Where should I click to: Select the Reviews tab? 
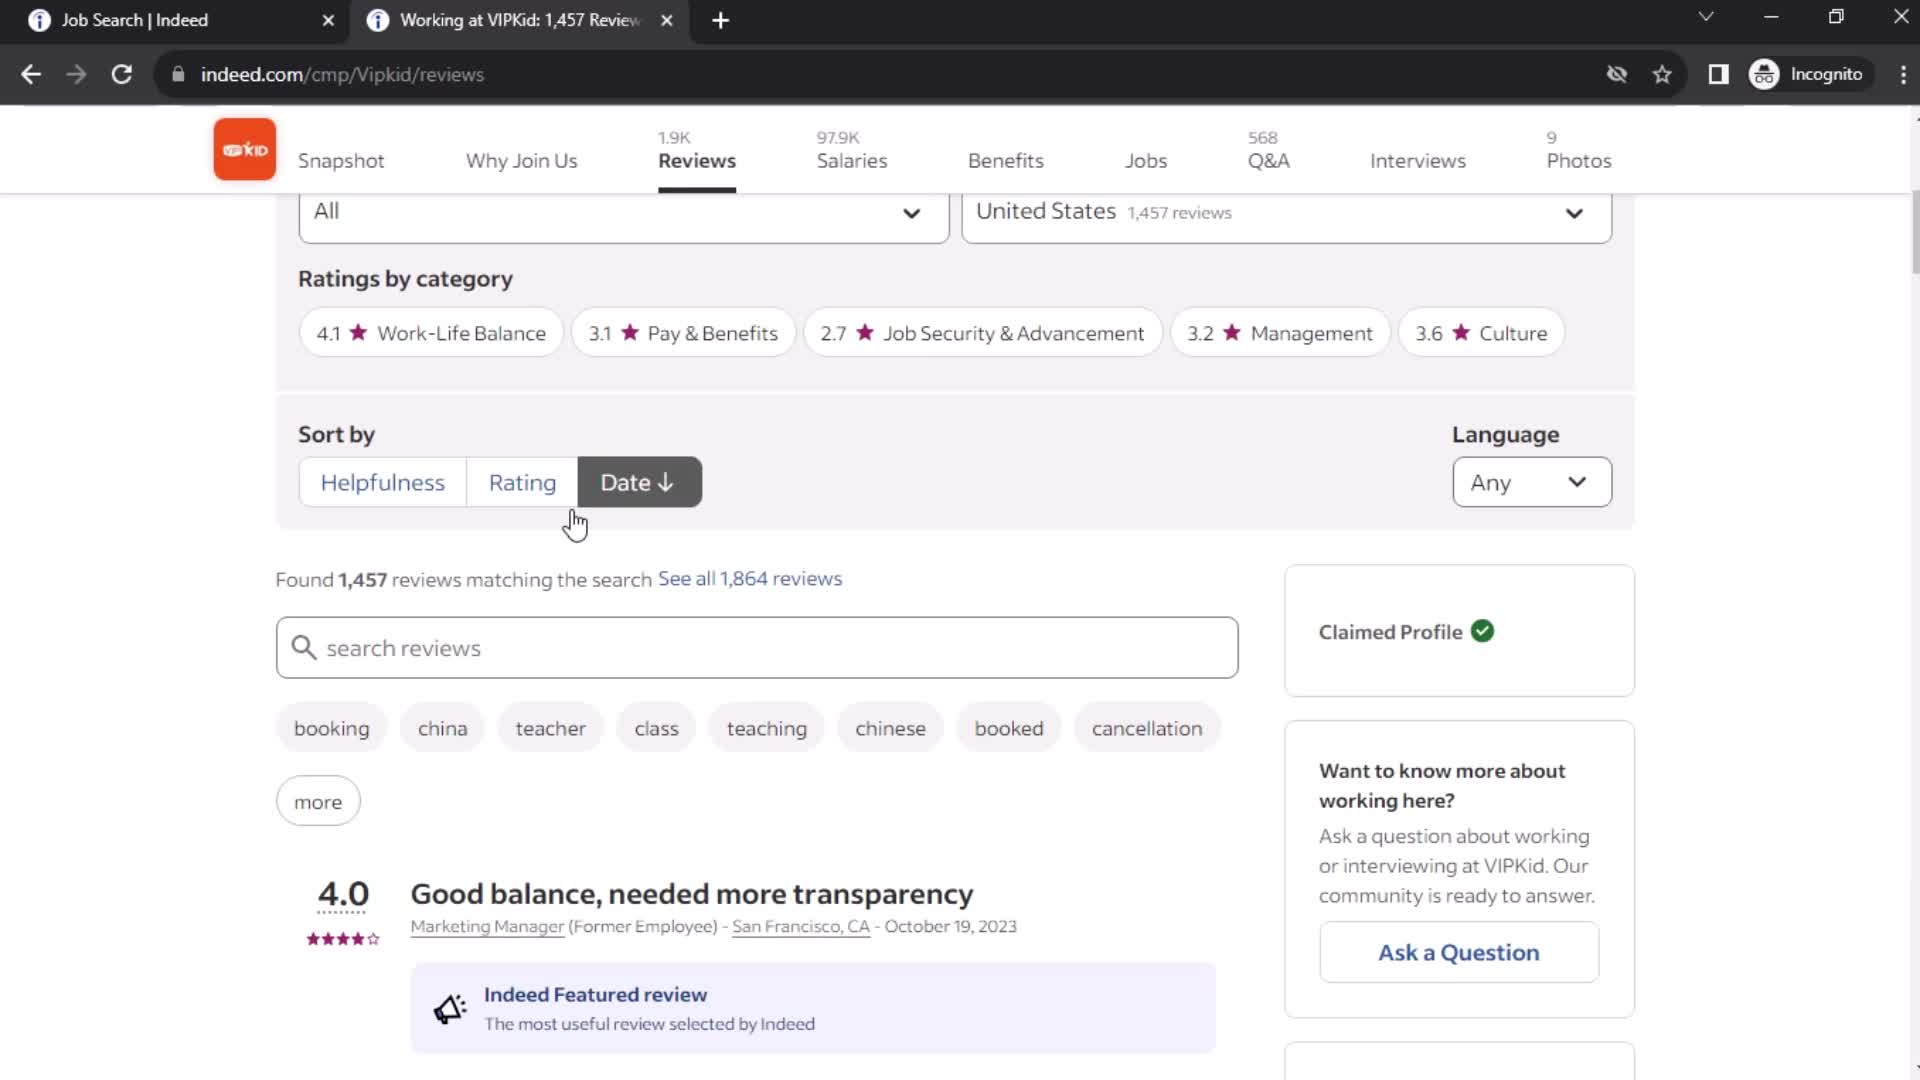point(697,160)
